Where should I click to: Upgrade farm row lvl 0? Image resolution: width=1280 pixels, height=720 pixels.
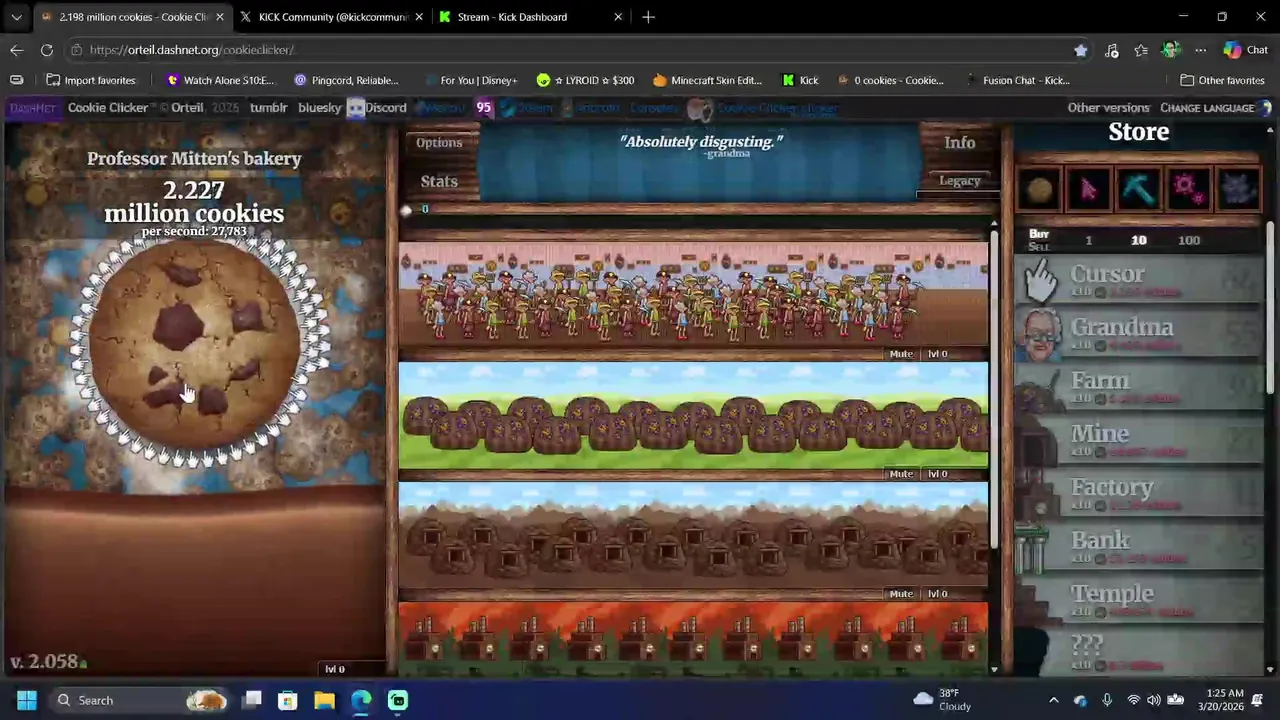(937, 474)
